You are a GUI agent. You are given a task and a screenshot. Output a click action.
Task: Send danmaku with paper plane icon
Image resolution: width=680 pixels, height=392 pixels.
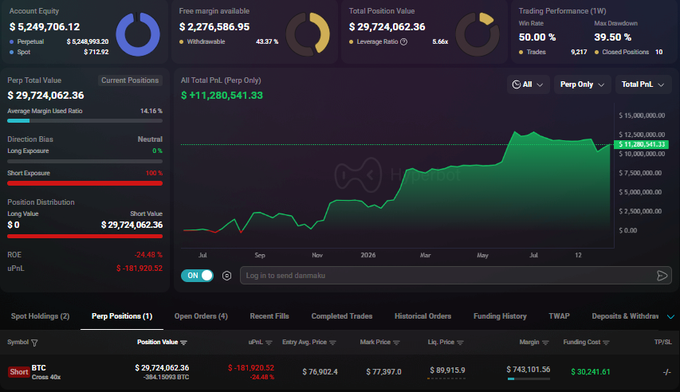click(x=662, y=276)
